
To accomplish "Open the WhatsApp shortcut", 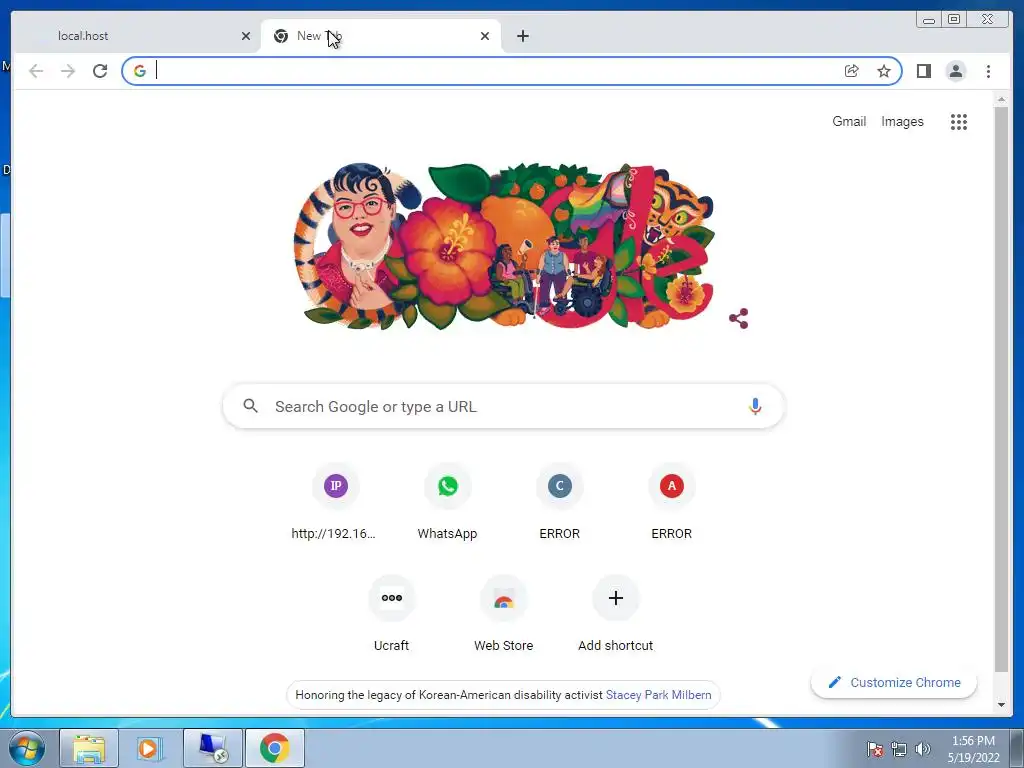I will click(447, 504).
